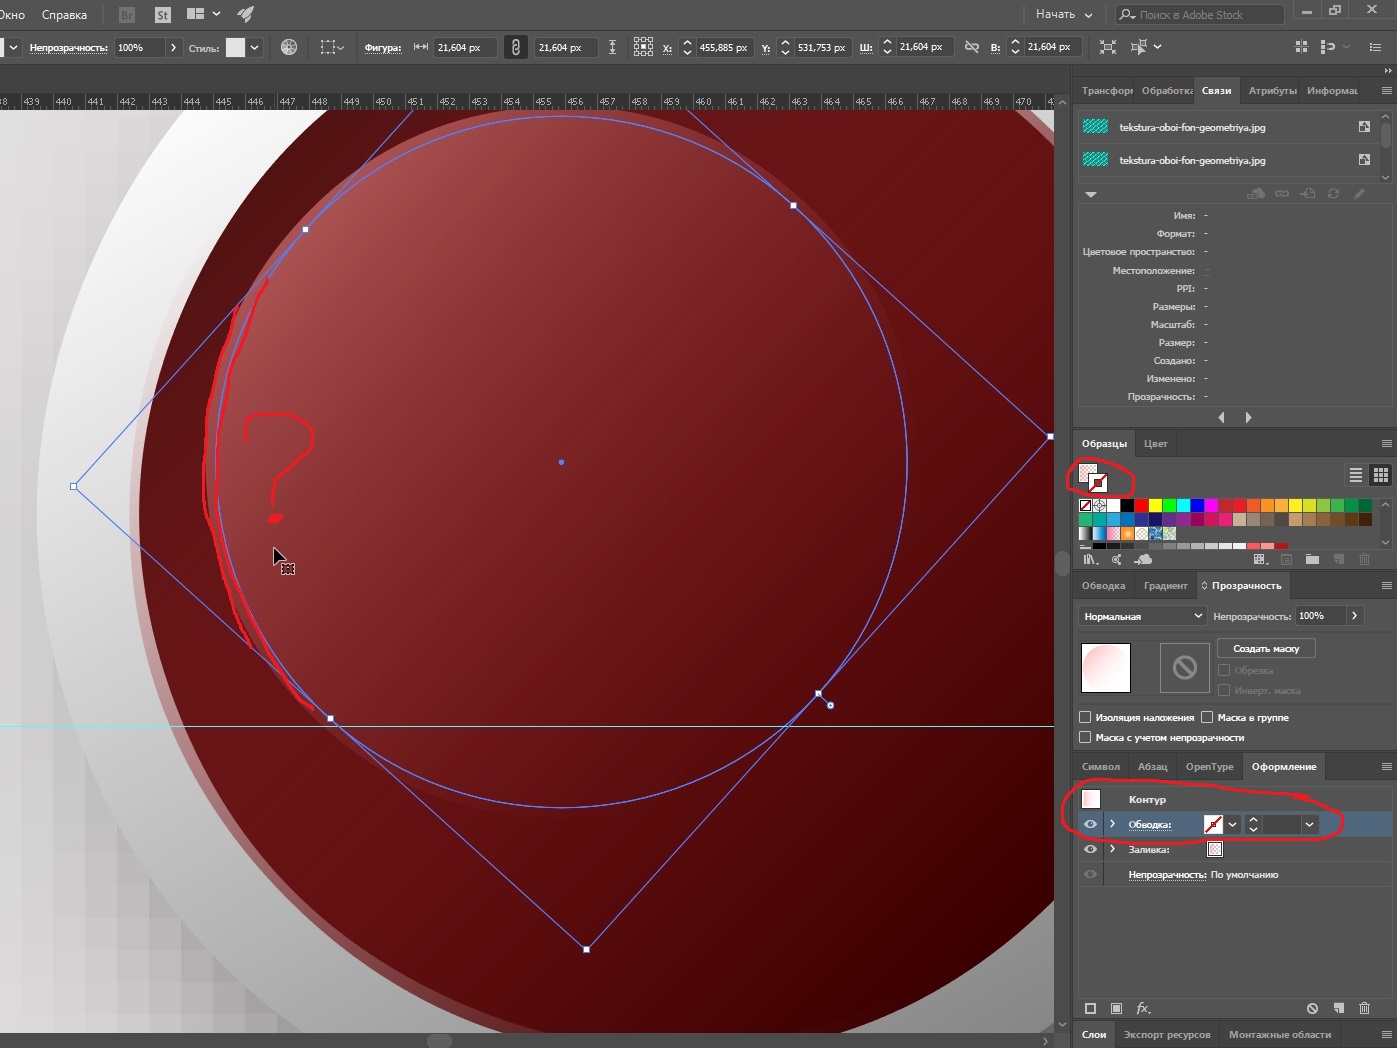Click the recolor artwork wheel icon

click(289, 47)
